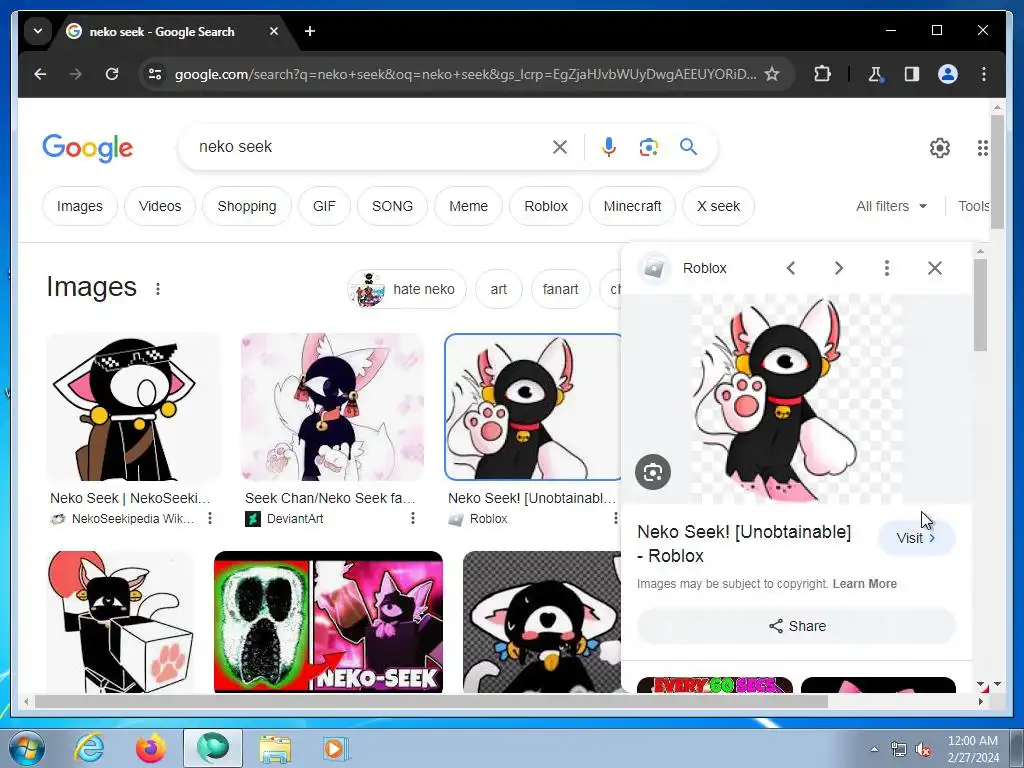Close the image preview panel
Screen dimensions: 1024x768
[x=935, y=268]
